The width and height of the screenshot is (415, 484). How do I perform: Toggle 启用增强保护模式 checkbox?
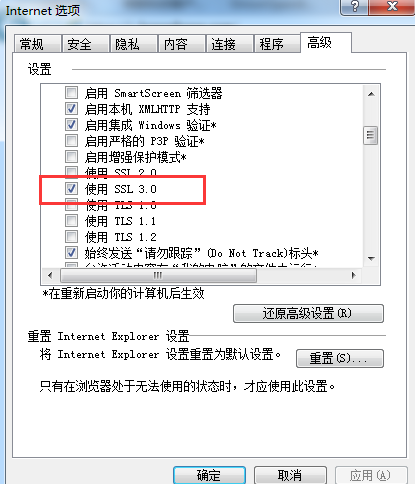(x=71, y=157)
